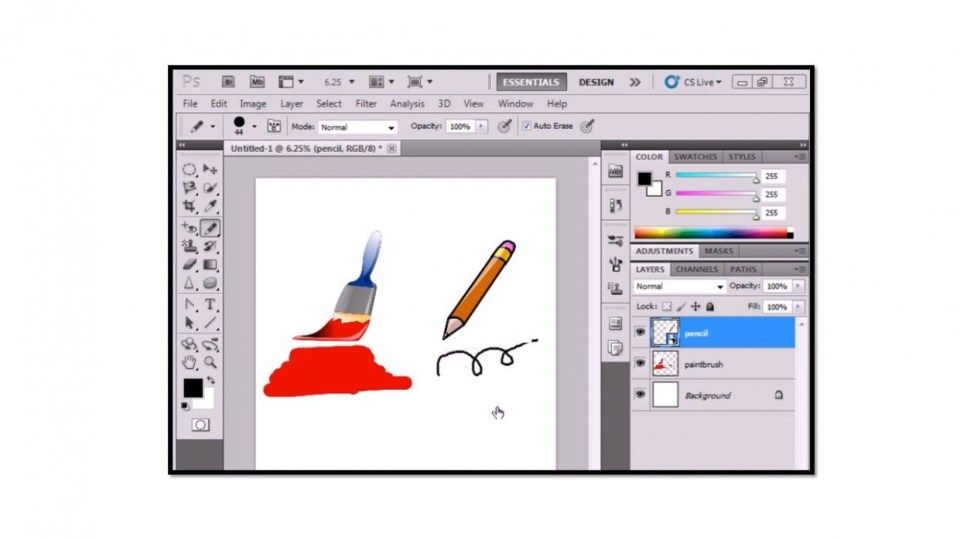The image size is (960, 539).
Task: Toggle Auto Erase checkbox
Action: (527, 126)
